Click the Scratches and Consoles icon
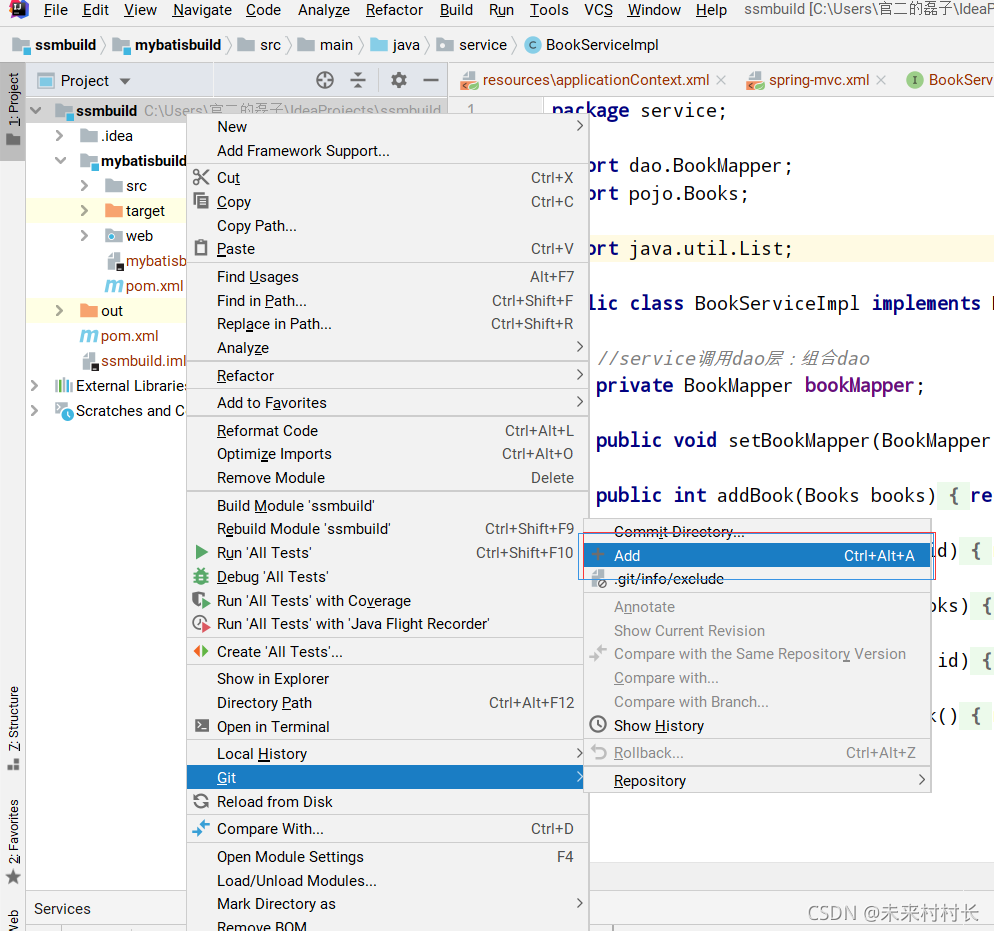 tap(63, 411)
